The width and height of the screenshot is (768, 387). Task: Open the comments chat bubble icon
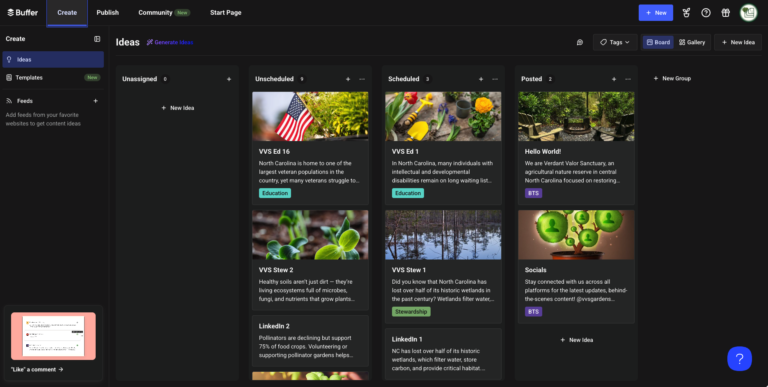579,43
